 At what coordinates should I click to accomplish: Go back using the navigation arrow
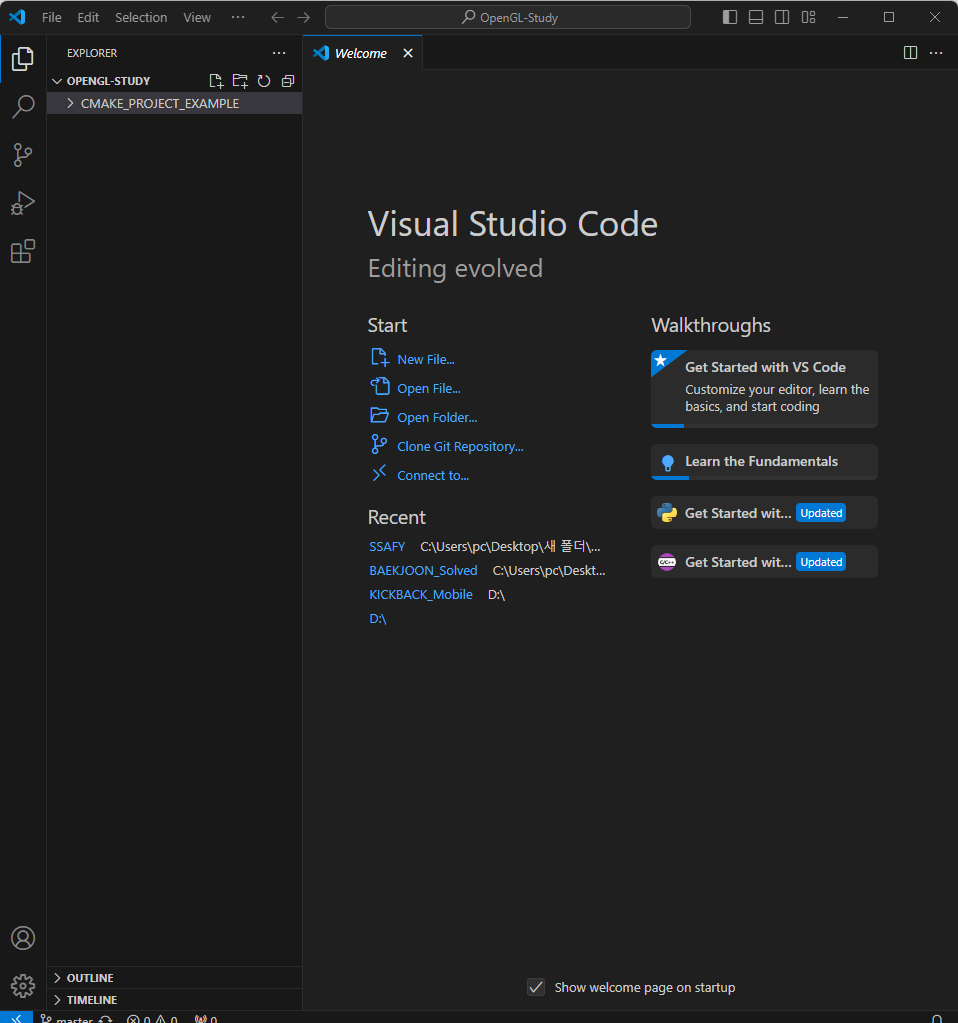[x=277, y=18]
